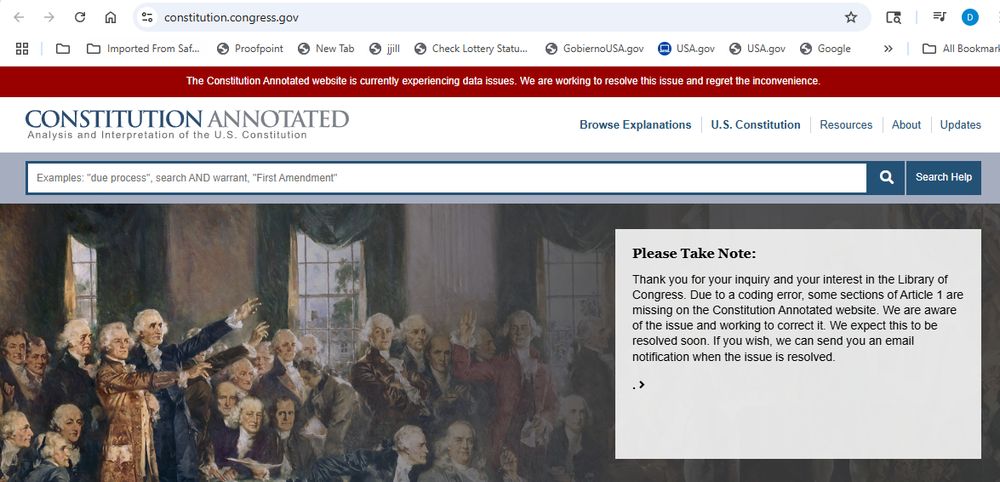The height and width of the screenshot is (482, 1000).
Task: Open the Browse Explanations menu
Action: [635, 125]
